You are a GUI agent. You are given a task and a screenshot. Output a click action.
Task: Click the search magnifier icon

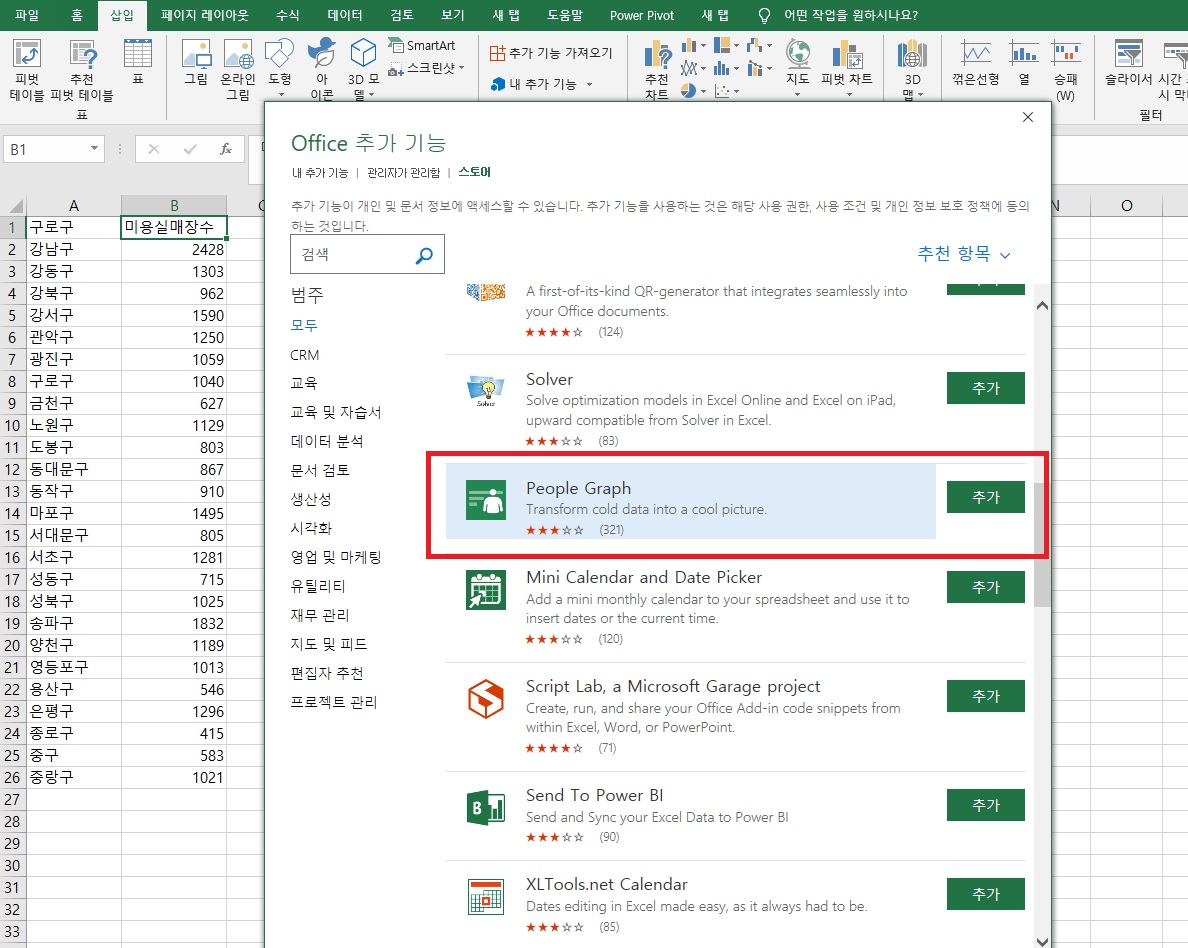424,255
